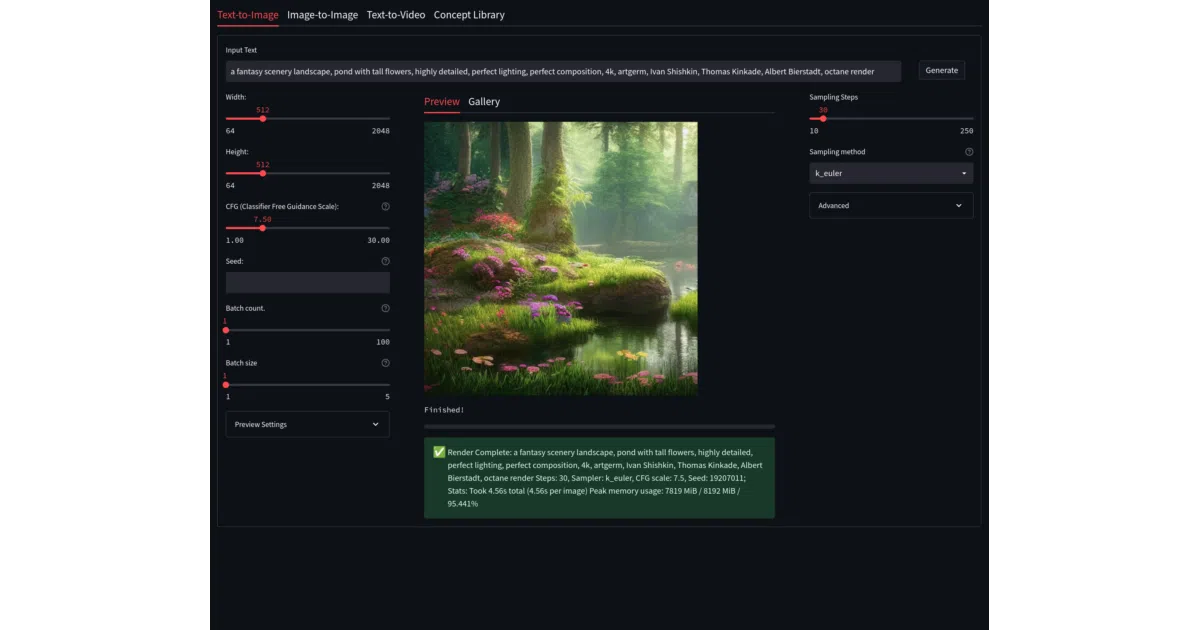This screenshot has width=1200, height=630.
Task: Click the generated forest pond image
Action: click(561, 258)
